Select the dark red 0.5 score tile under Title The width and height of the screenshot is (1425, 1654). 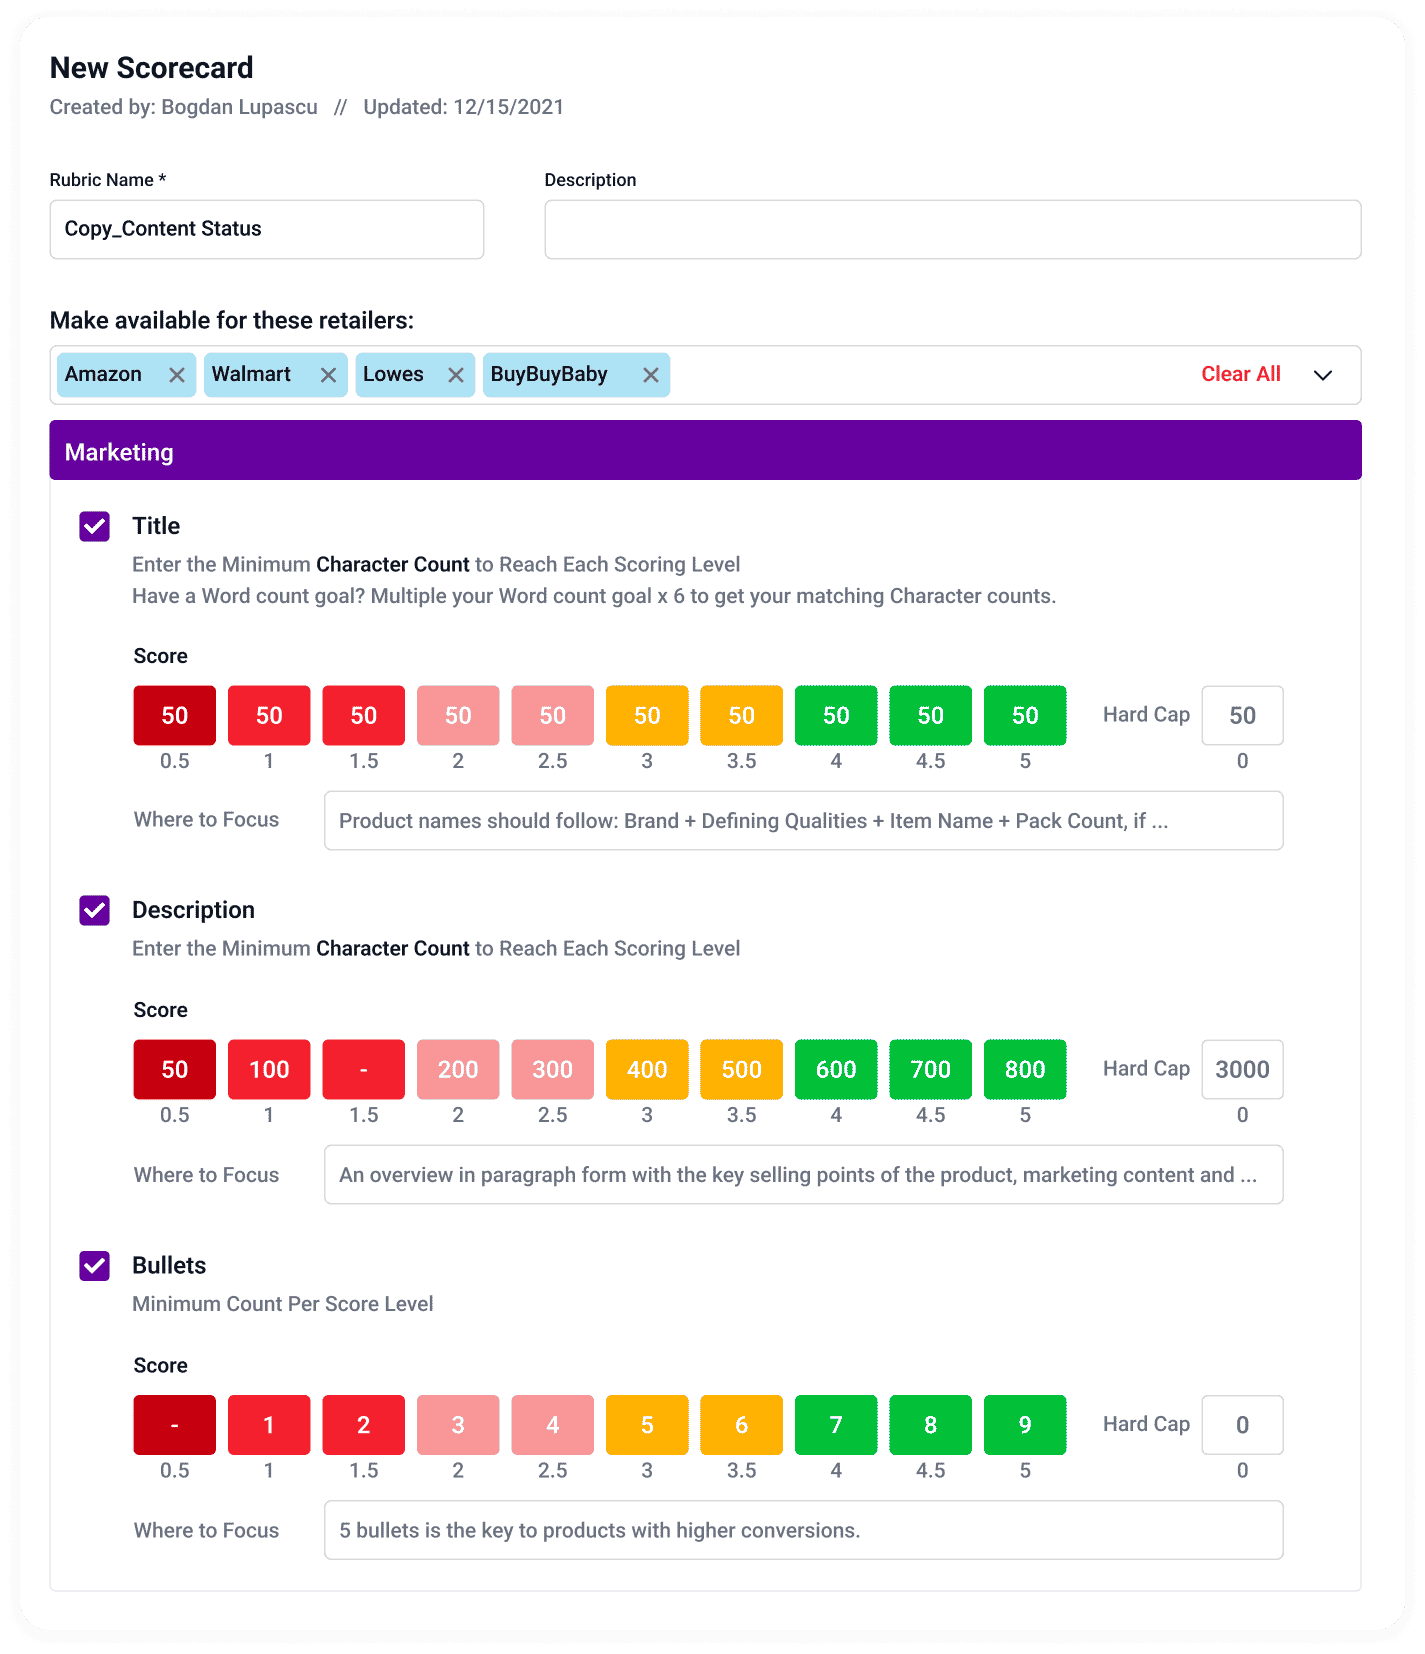click(x=174, y=715)
